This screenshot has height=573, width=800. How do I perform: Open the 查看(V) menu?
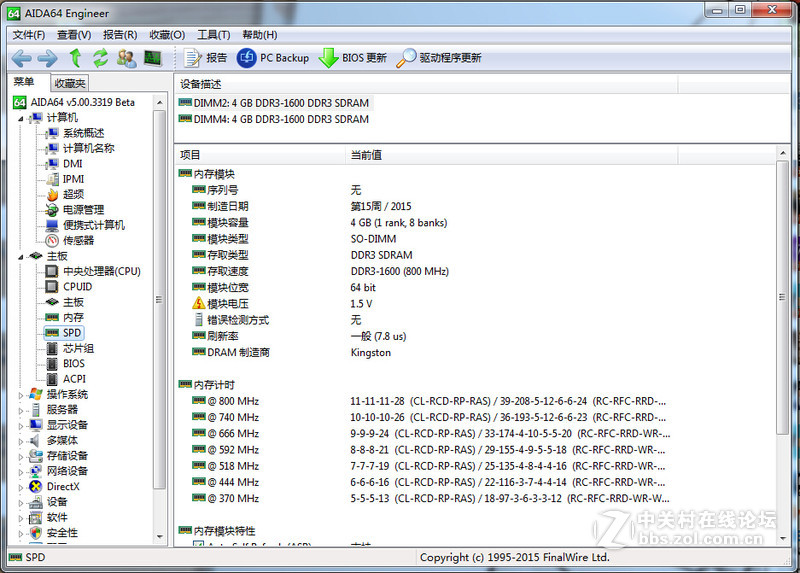[x=74, y=35]
